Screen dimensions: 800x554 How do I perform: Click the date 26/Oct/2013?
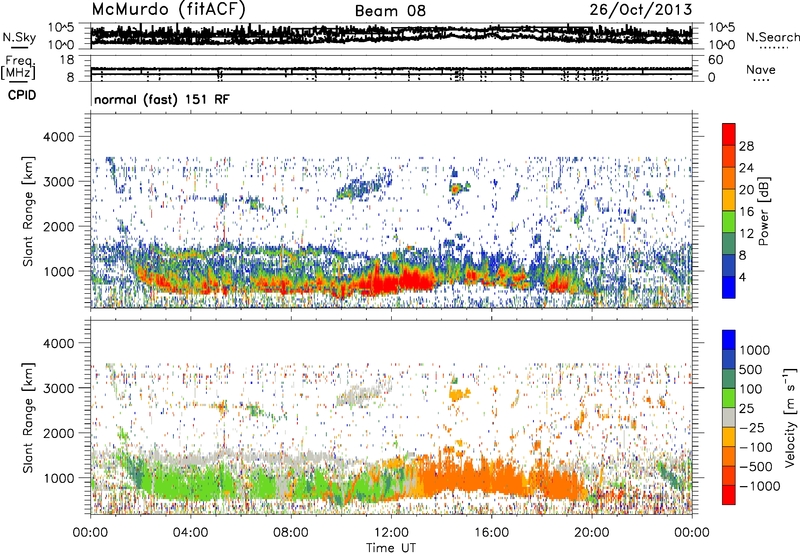pyautogui.click(x=641, y=10)
